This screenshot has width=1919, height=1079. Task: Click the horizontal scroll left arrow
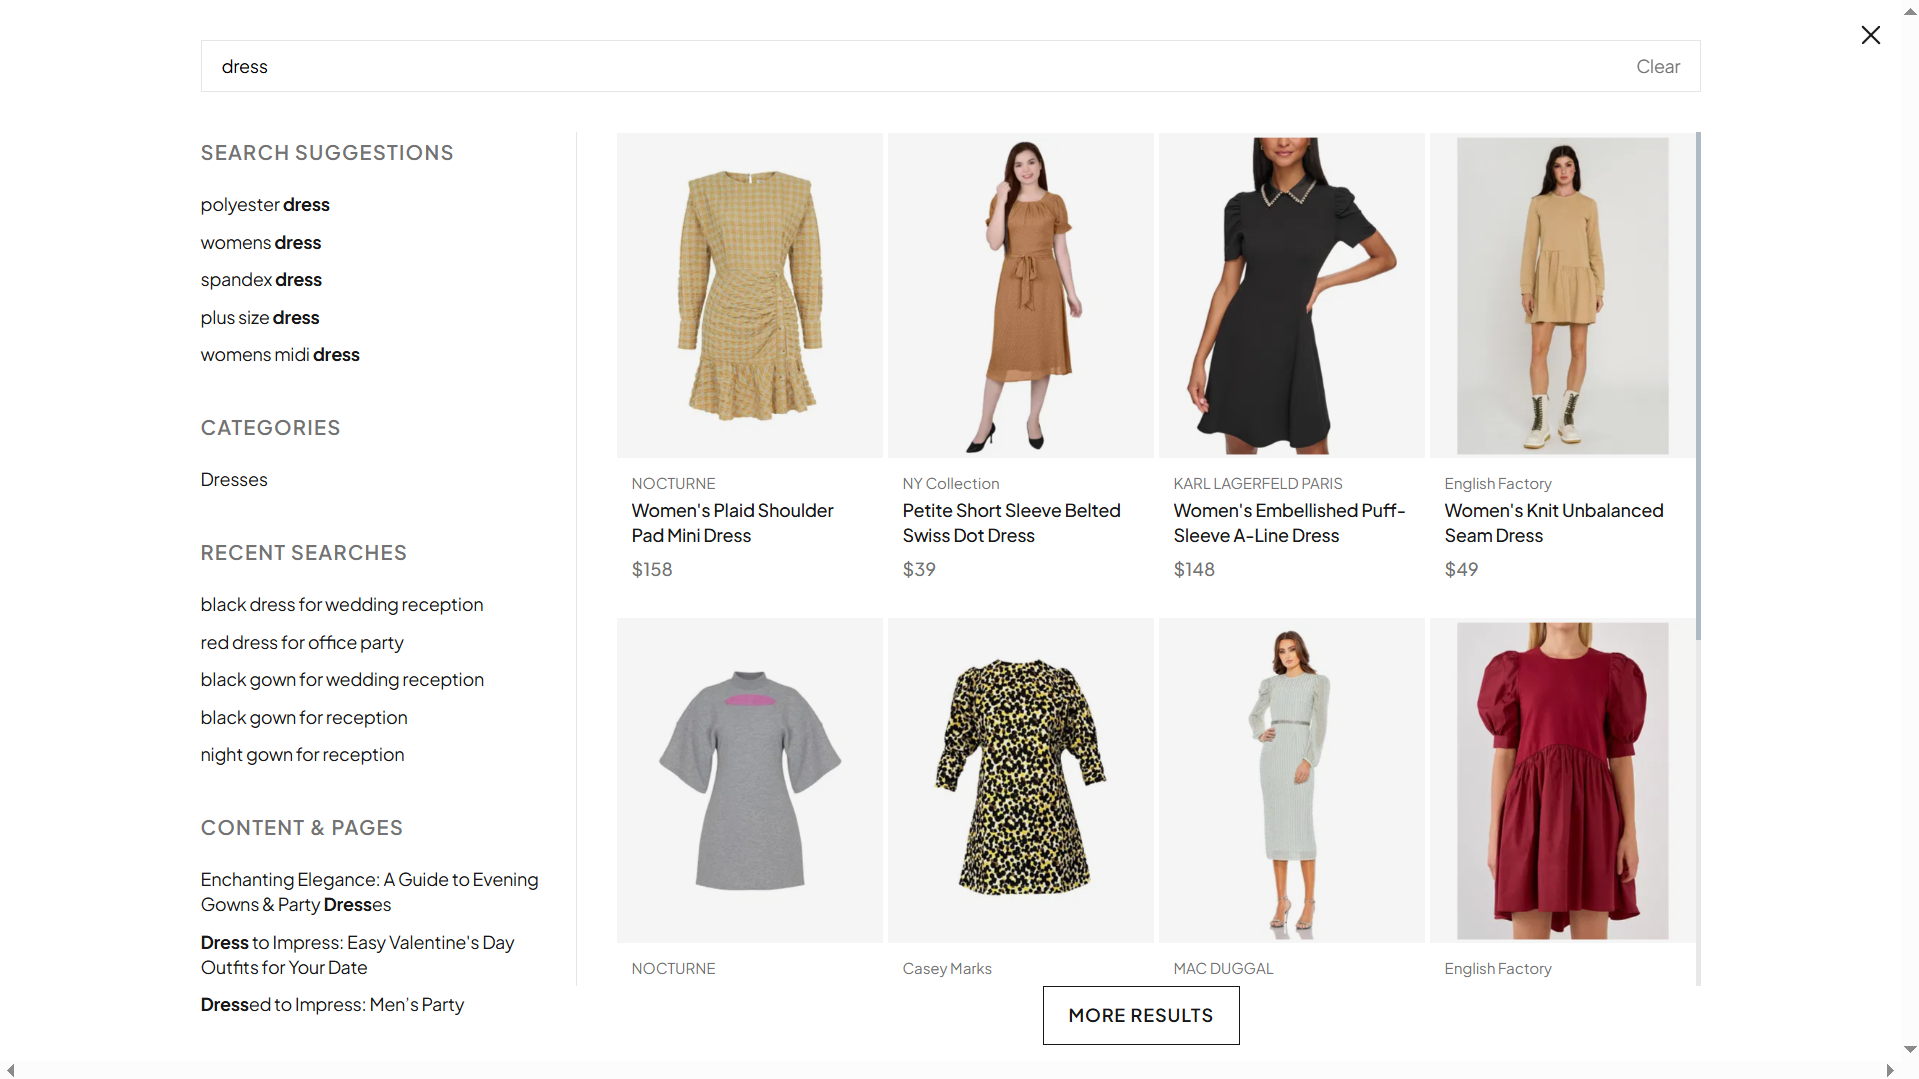(x=10, y=1071)
